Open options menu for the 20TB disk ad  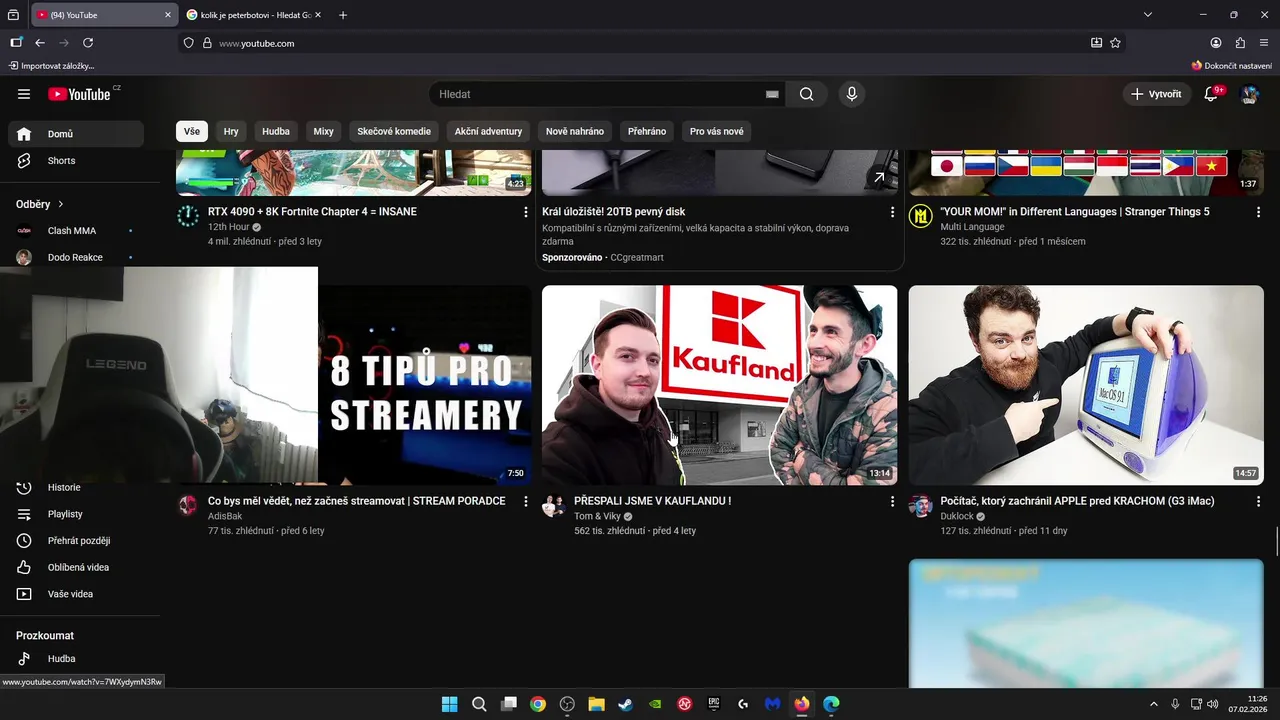click(893, 212)
